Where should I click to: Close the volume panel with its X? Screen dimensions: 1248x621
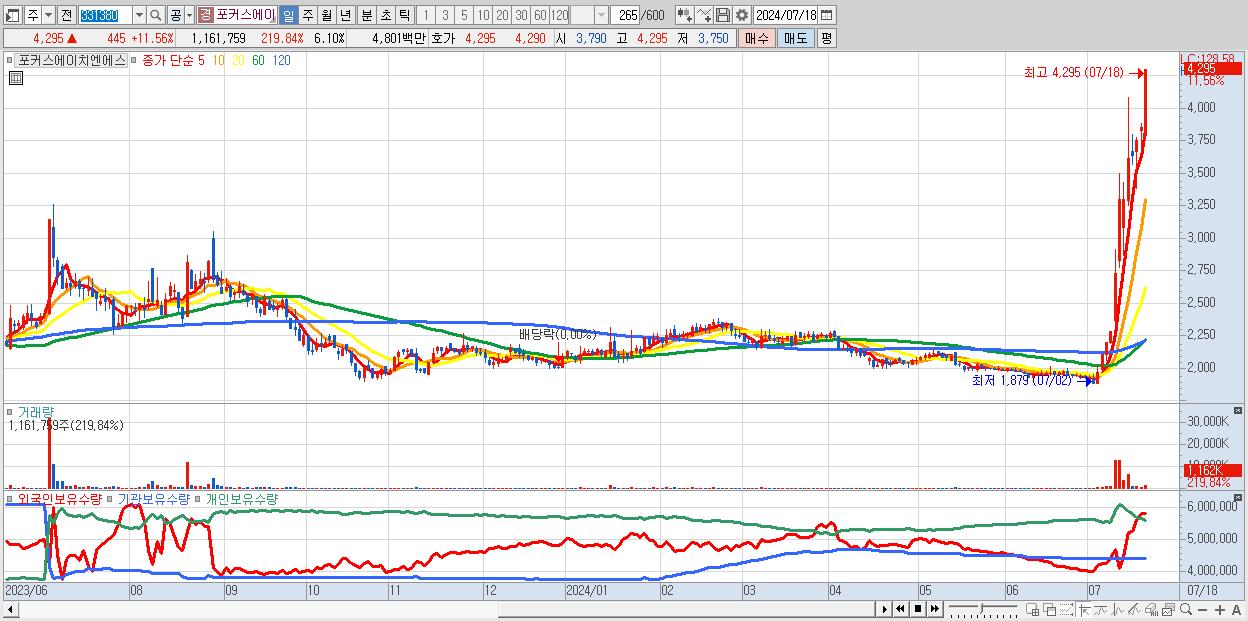(1238, 410)
